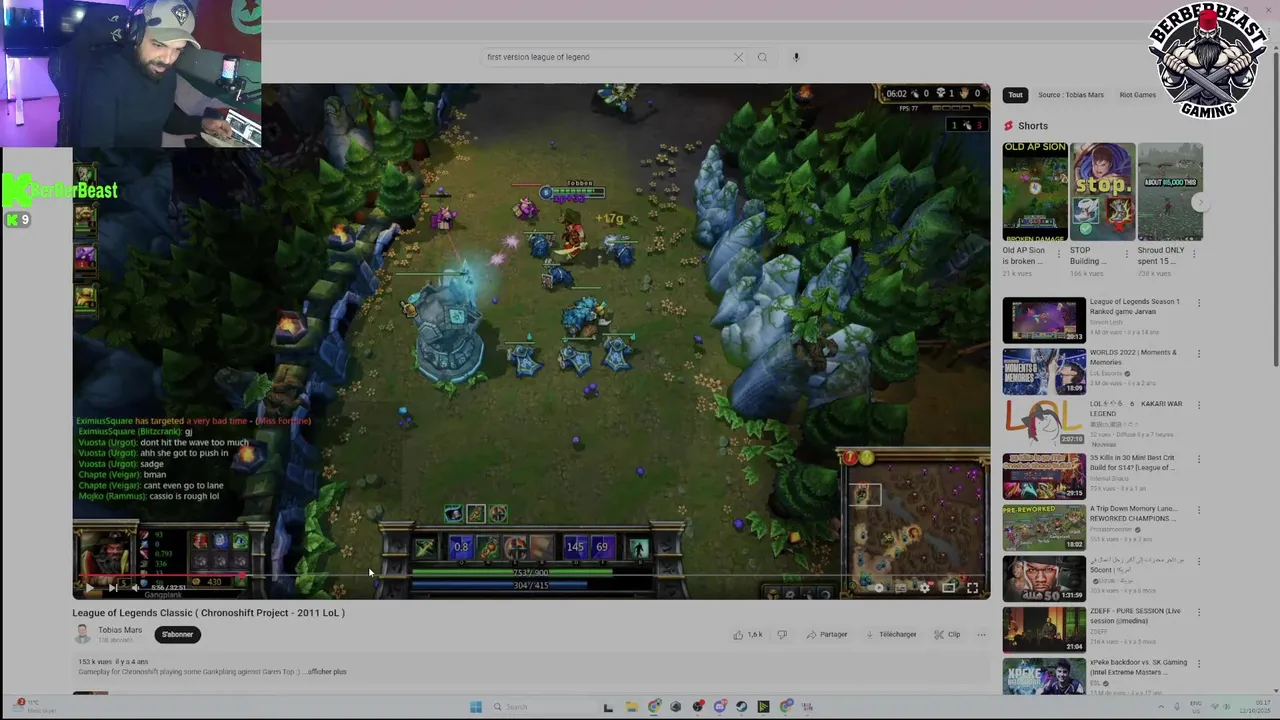
Task: Click the taskbar weather widget
Action: click(x=35, y=707)
